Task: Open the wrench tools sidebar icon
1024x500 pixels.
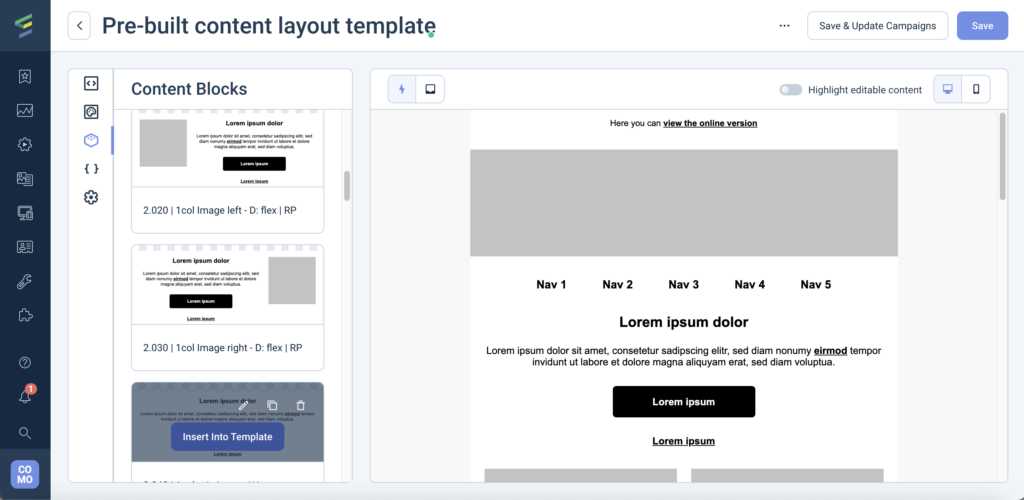Action: (x=25, y=281)
